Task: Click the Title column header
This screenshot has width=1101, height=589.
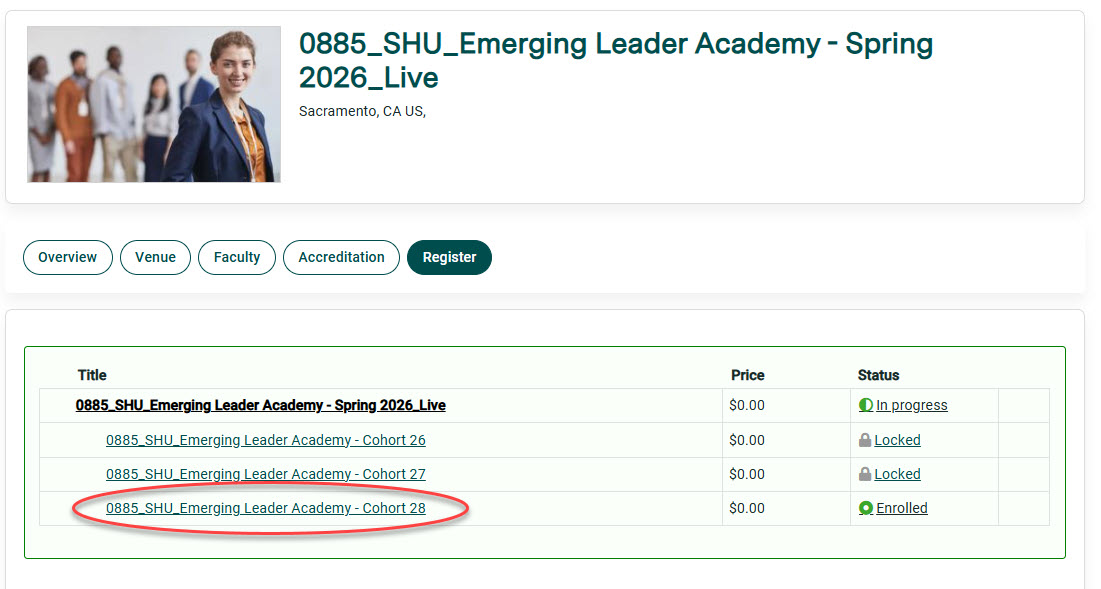Action: tap(91, 375)
